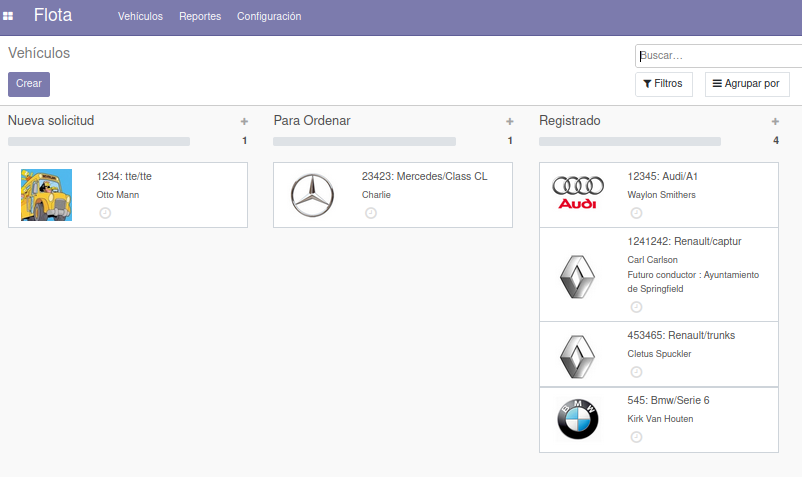This screenshot has width=802, height=477.
Task: Add a vehicle to Para Ordenar column
Action: point(510,121)
